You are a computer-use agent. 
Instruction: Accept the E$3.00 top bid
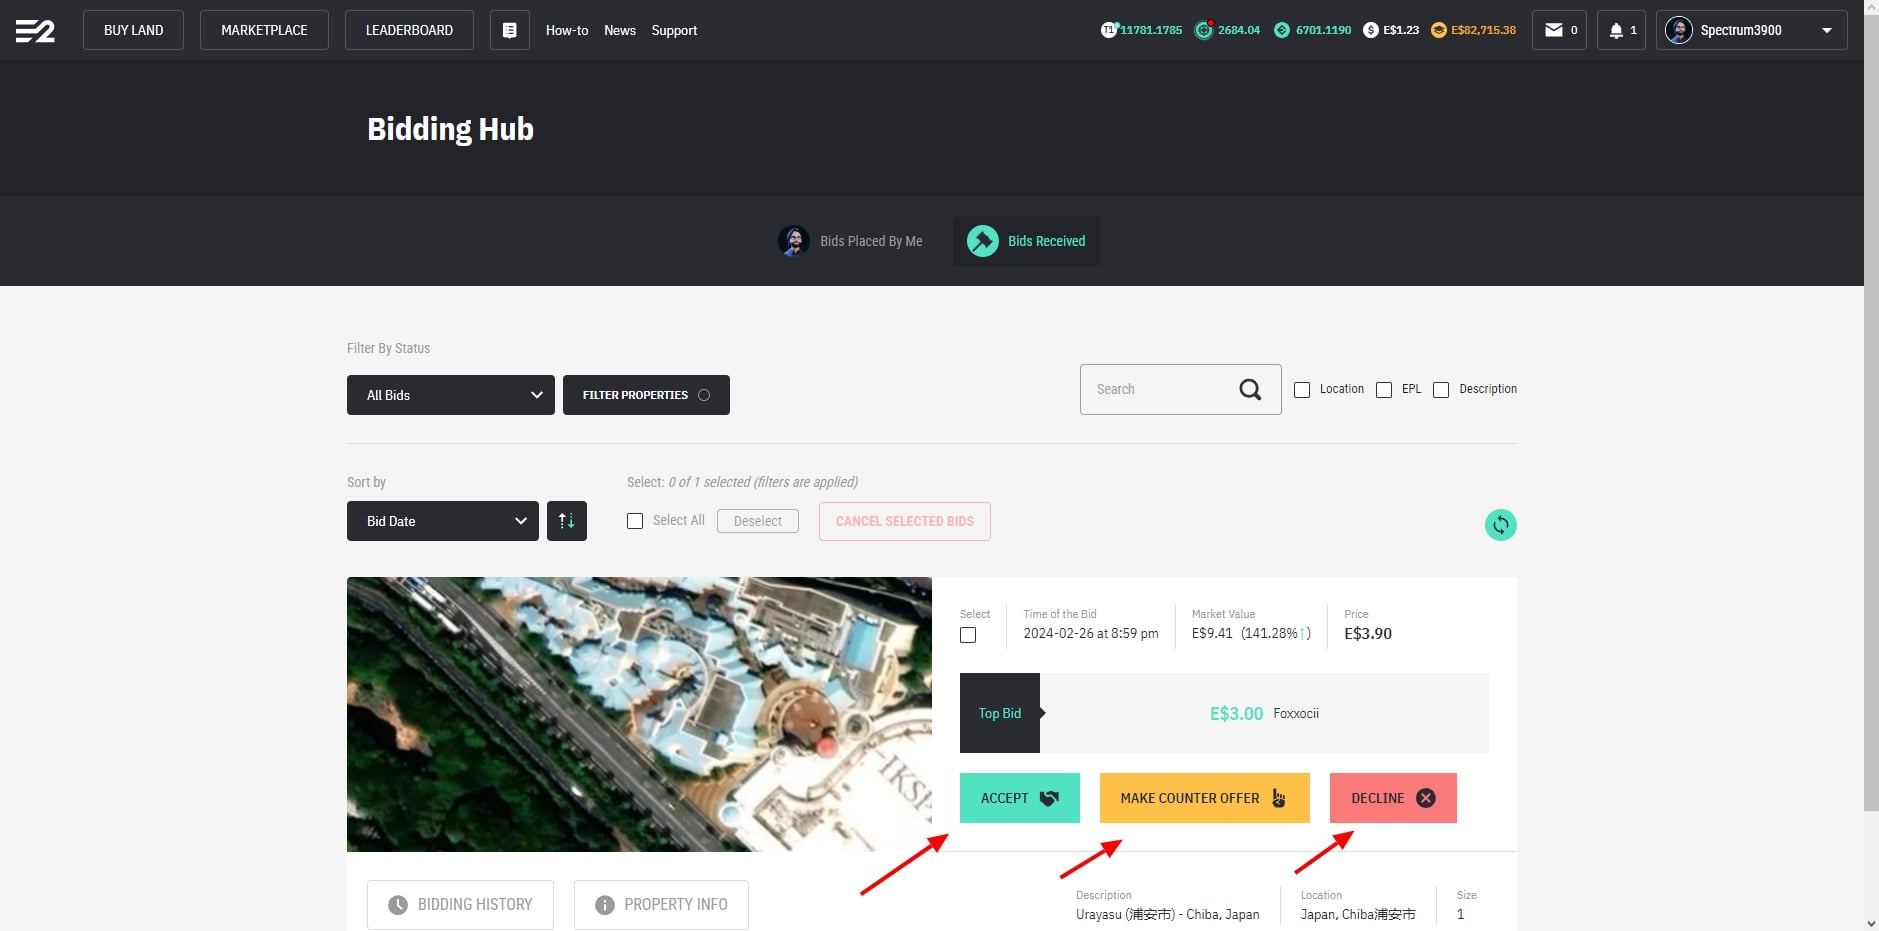pos(1019,798)
